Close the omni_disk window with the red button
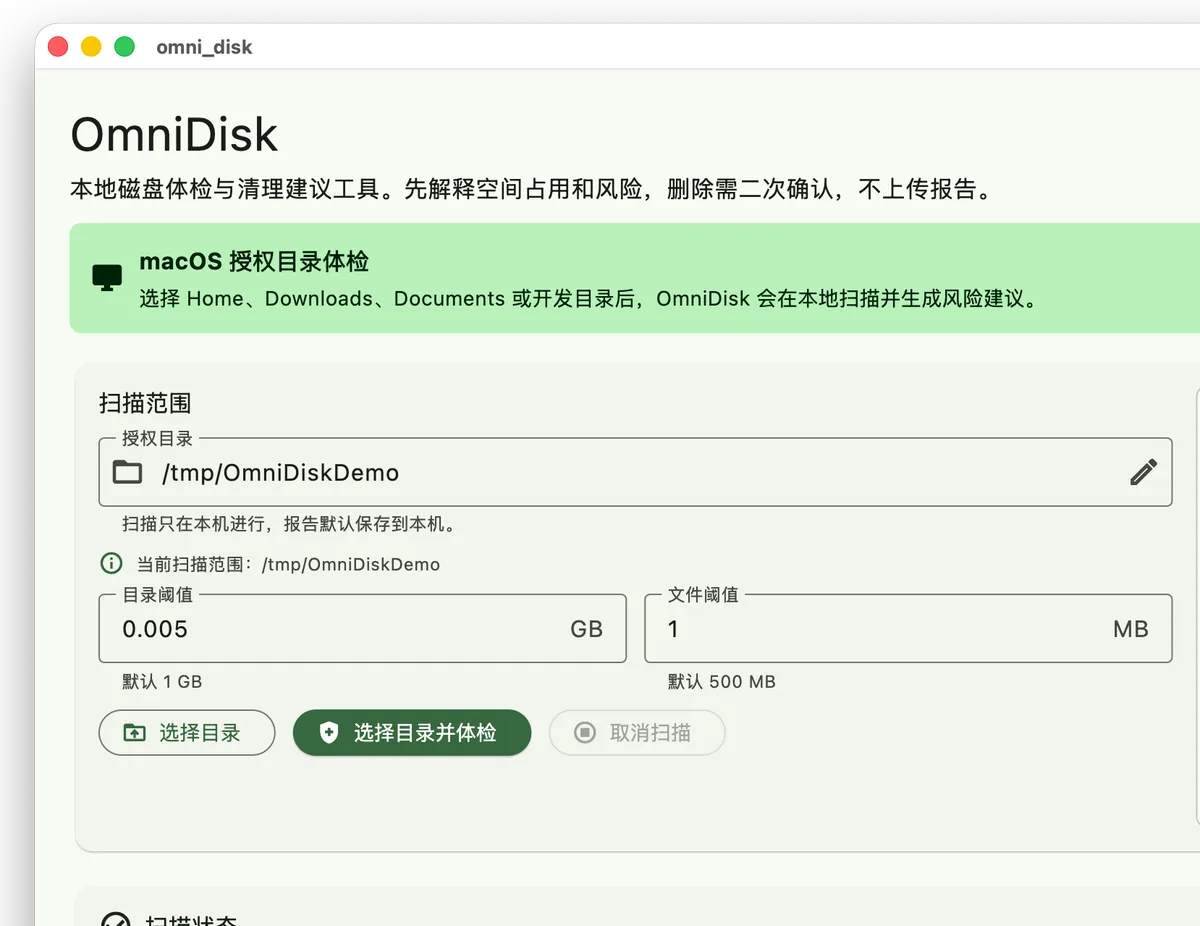1200x926 pixels. 58,46
